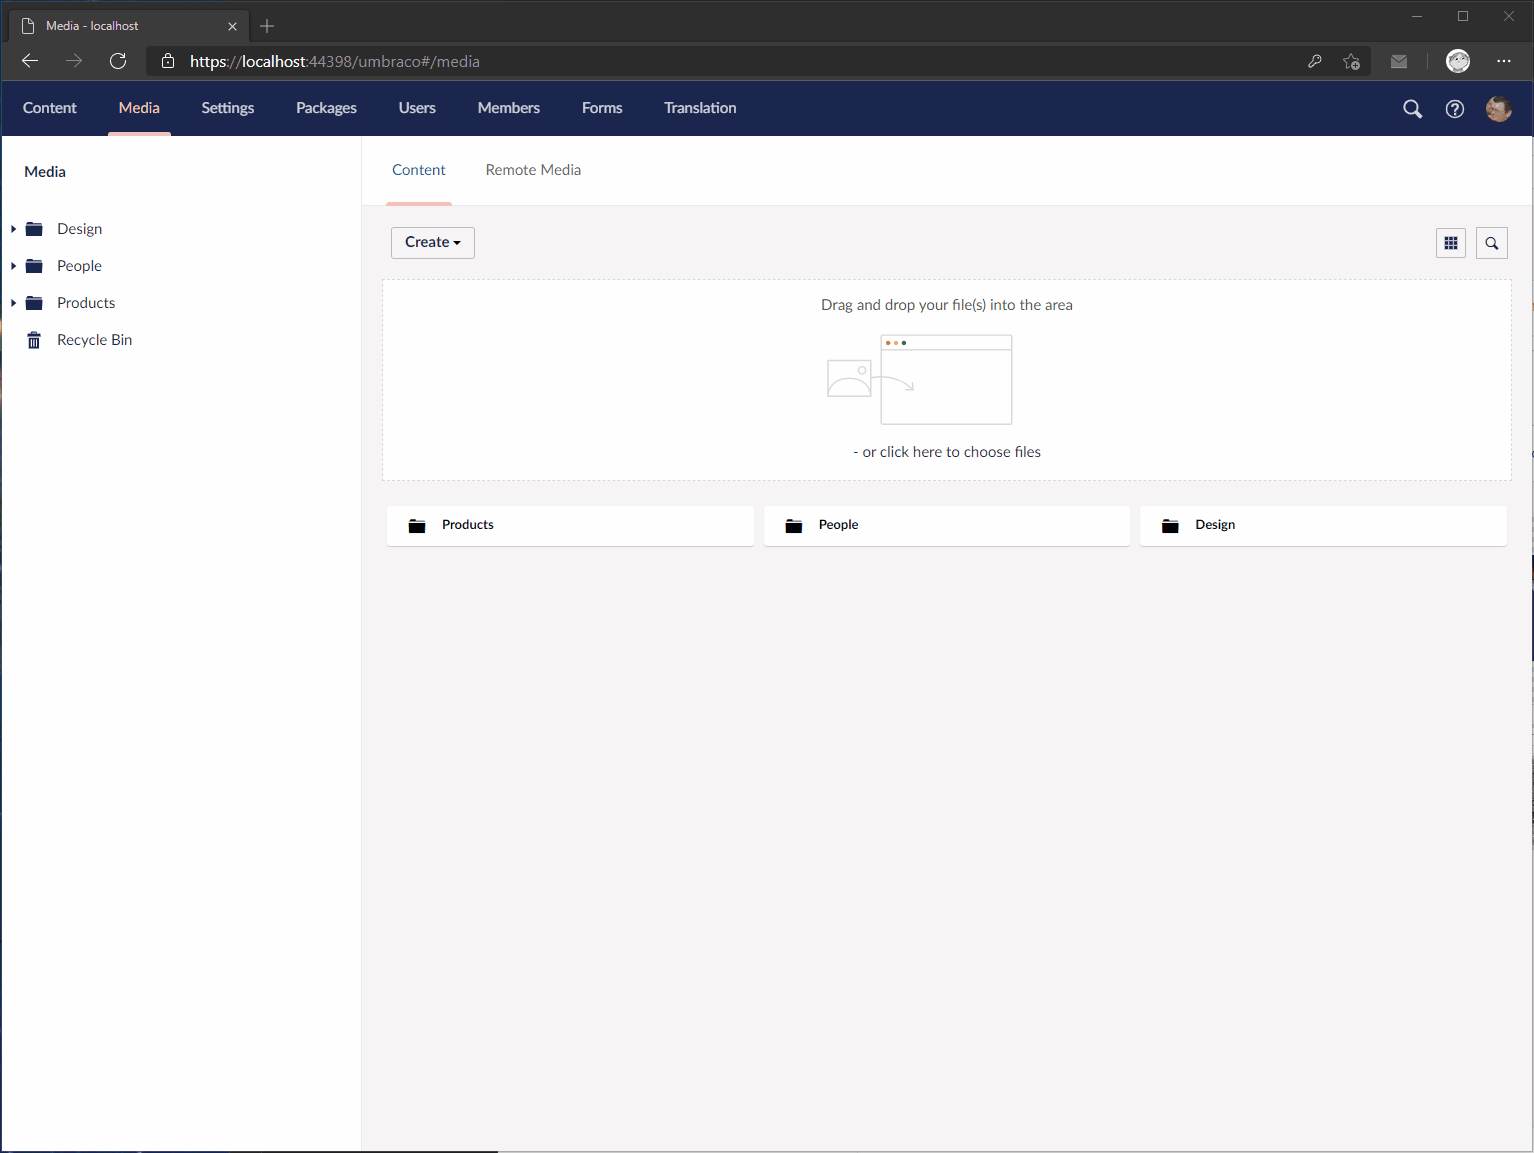The image size is (1534, 1153).
Task: Open the help question mark icon
Action: pyautogui.click(x=1455, y=109)
